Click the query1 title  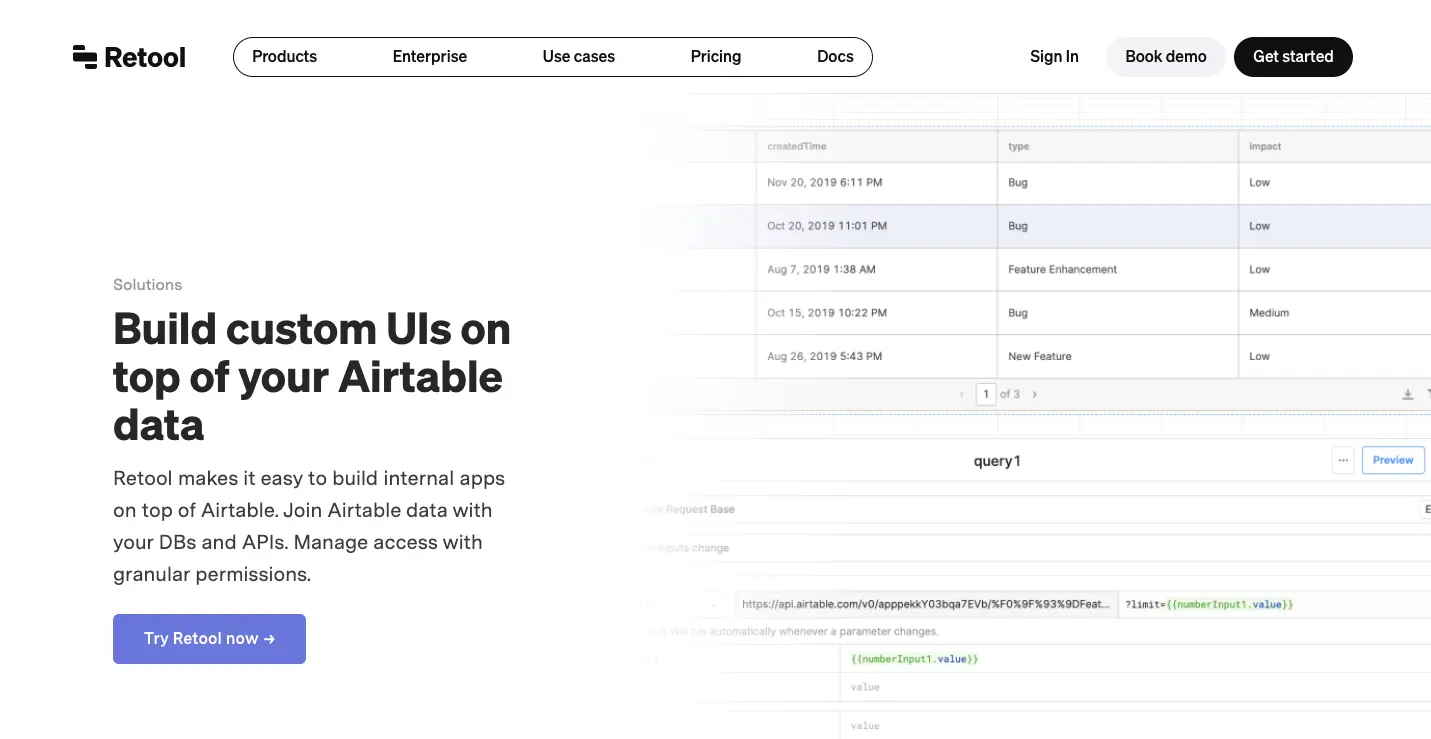997,461
